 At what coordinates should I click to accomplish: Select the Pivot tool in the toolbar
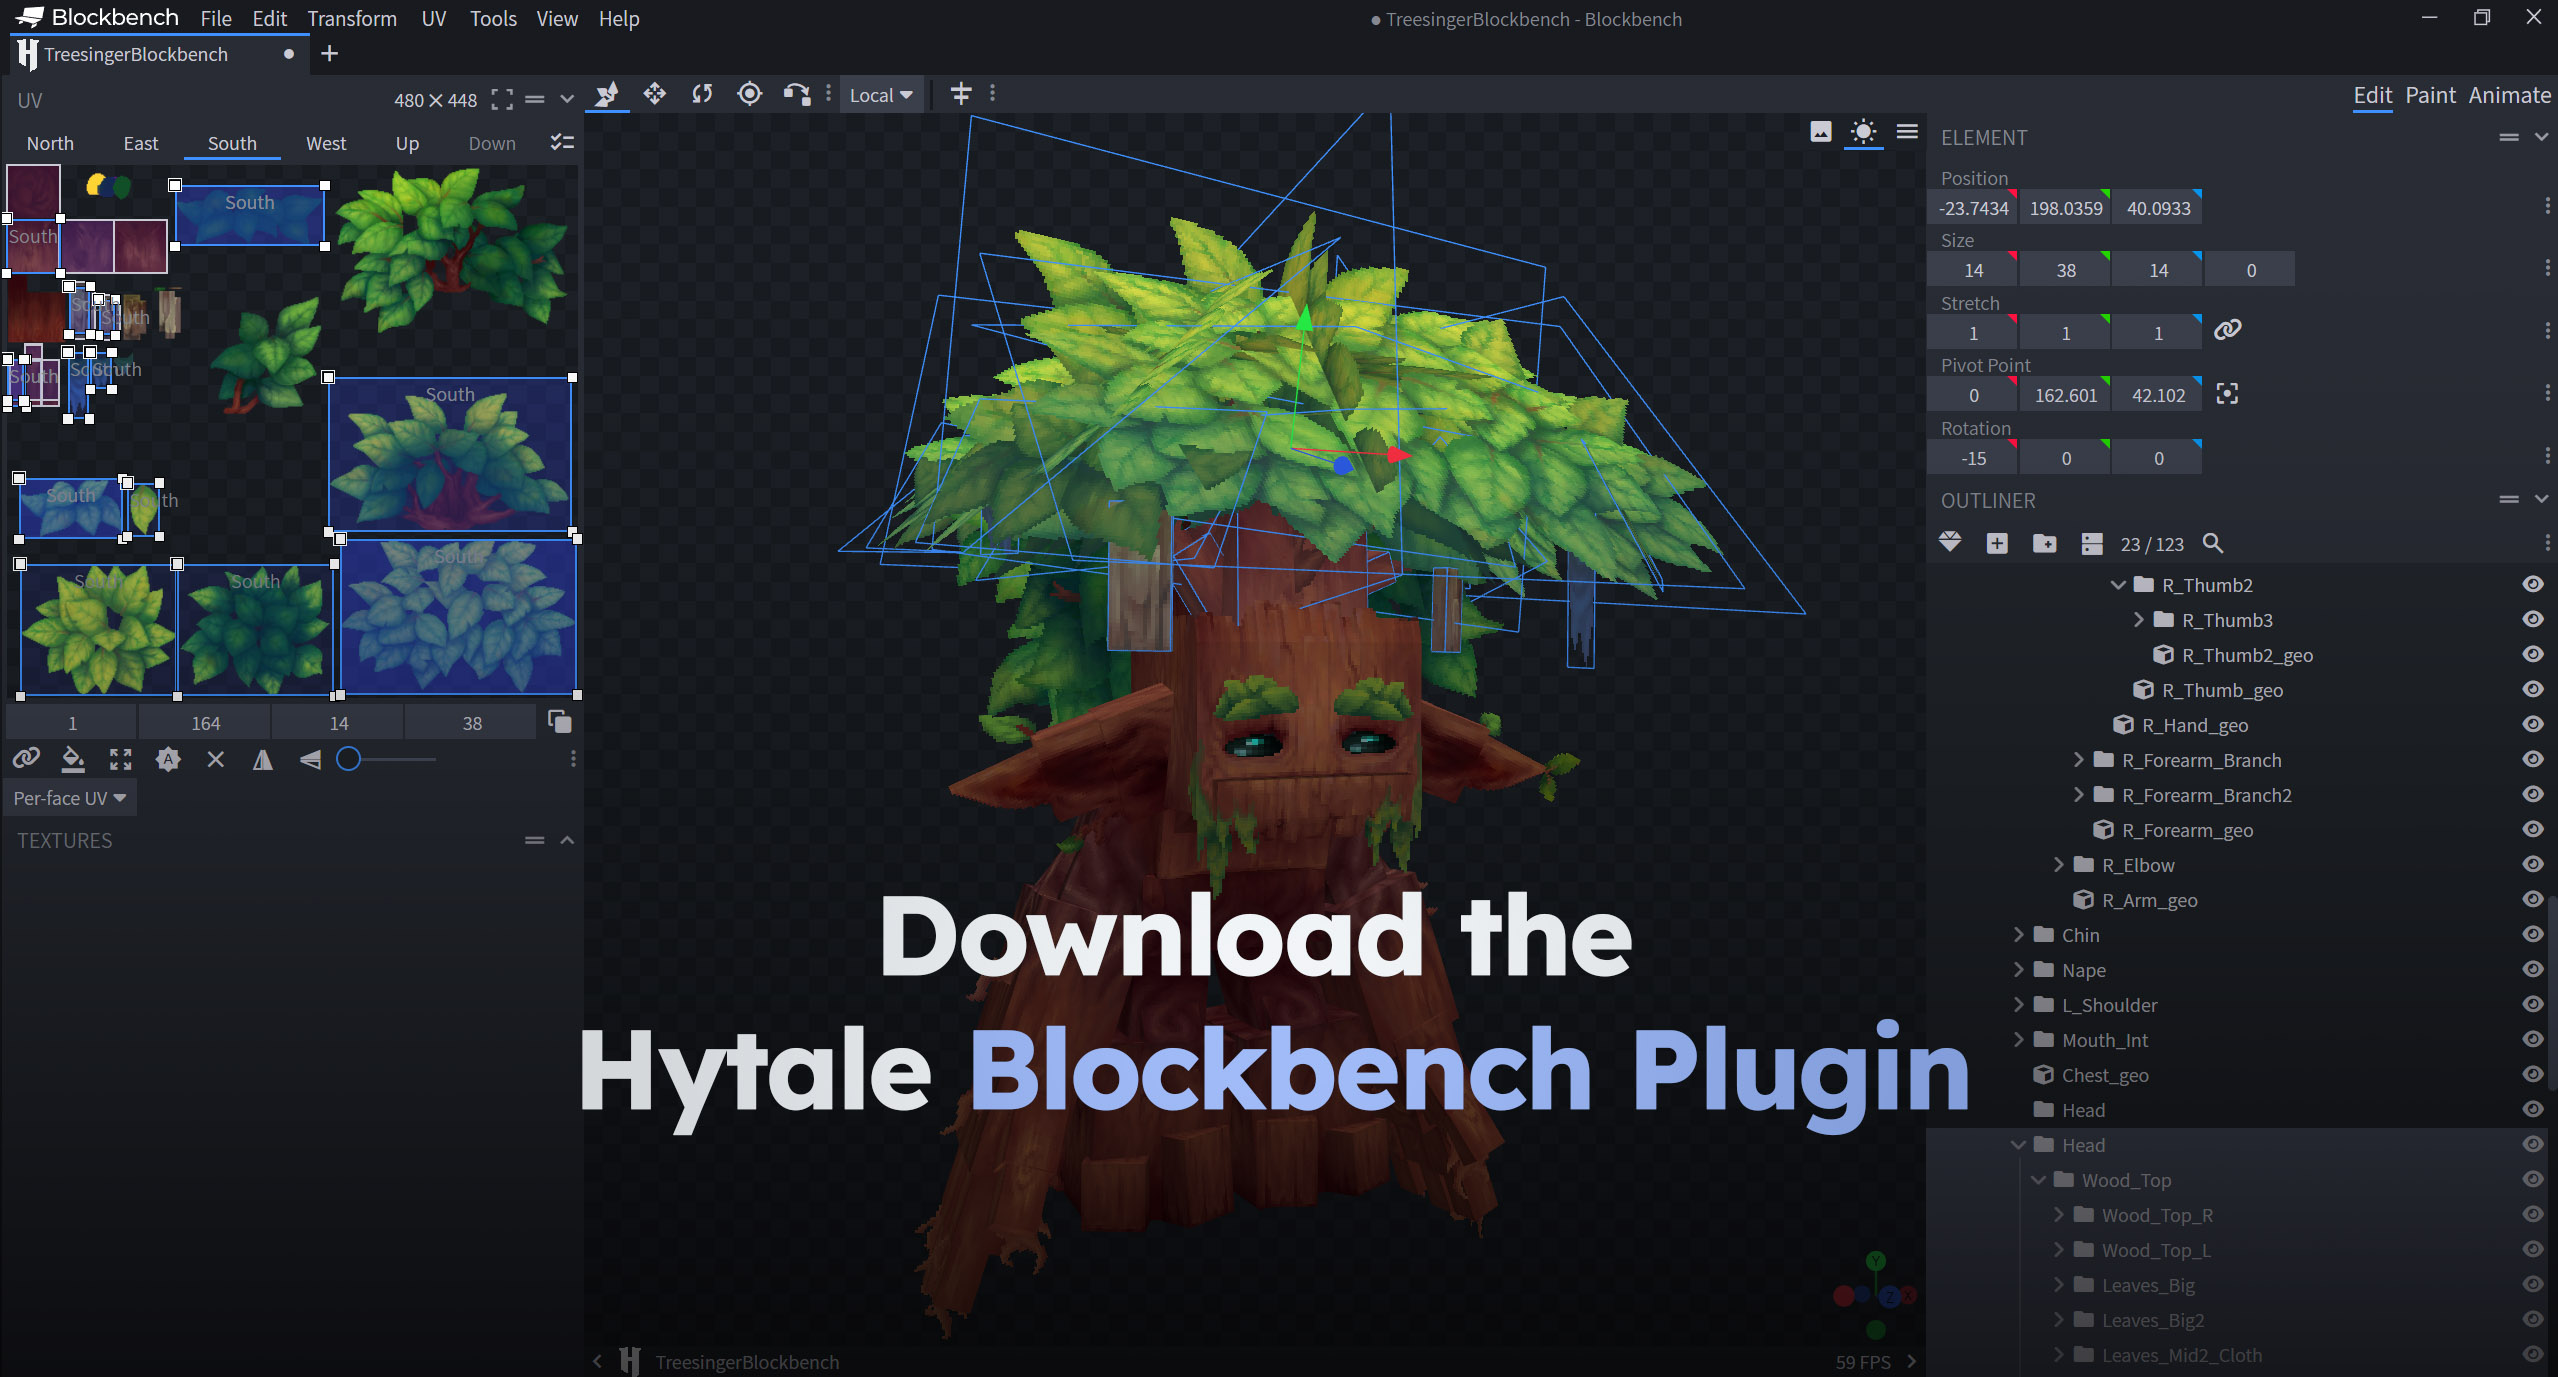click(749, 95)
